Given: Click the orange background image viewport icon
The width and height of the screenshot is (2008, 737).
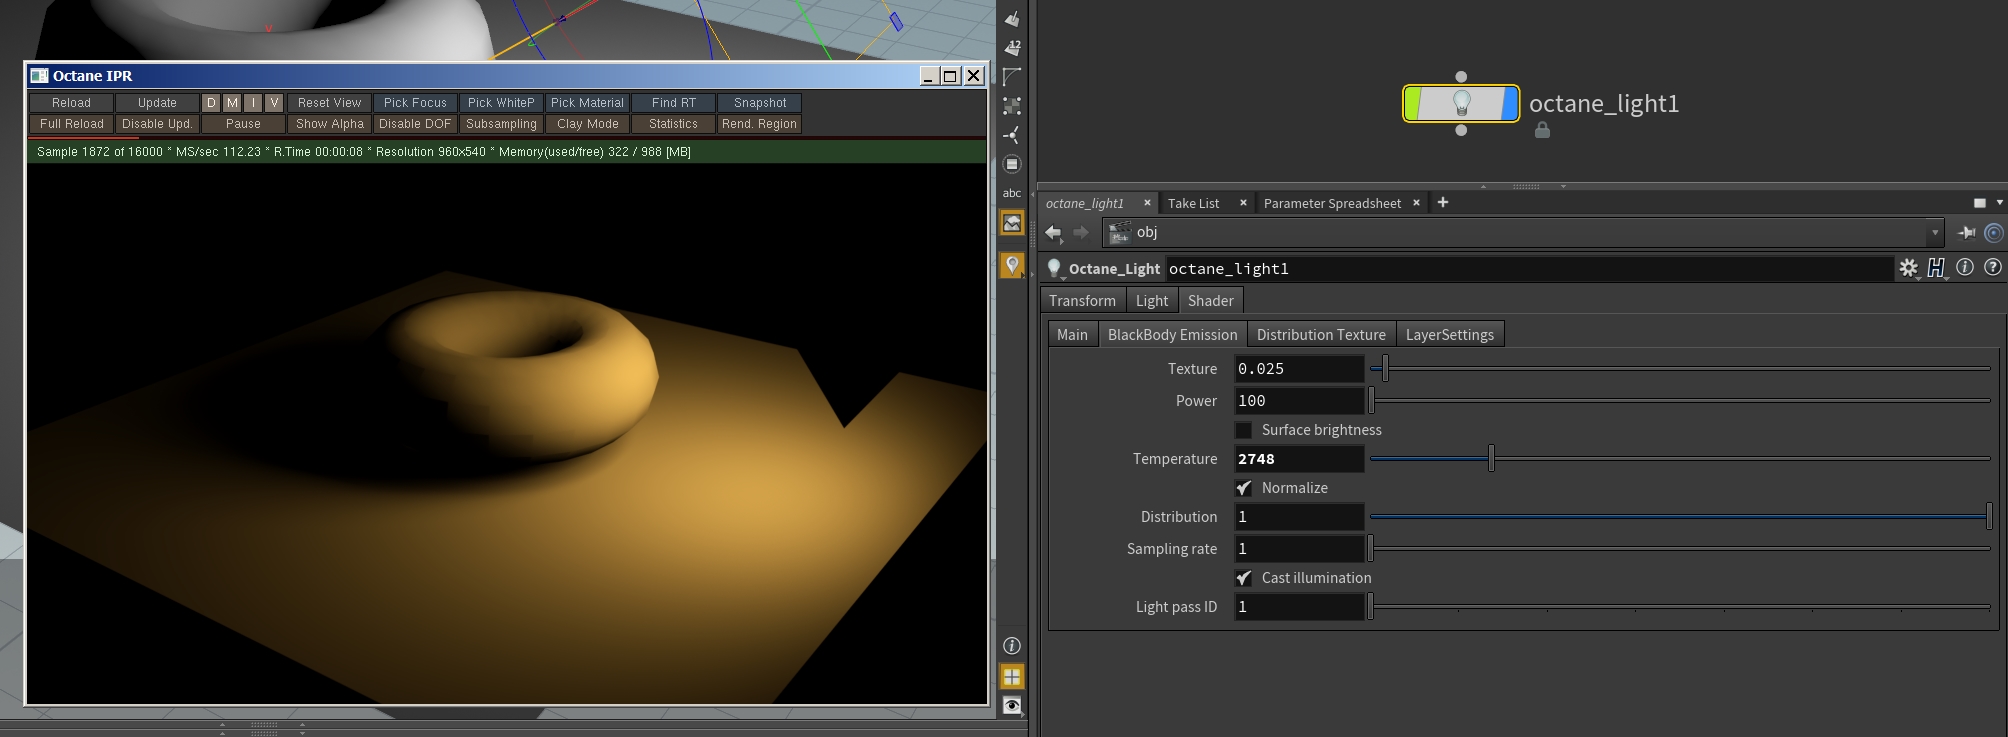Looking at the screenshot, I should (1012, 223).
